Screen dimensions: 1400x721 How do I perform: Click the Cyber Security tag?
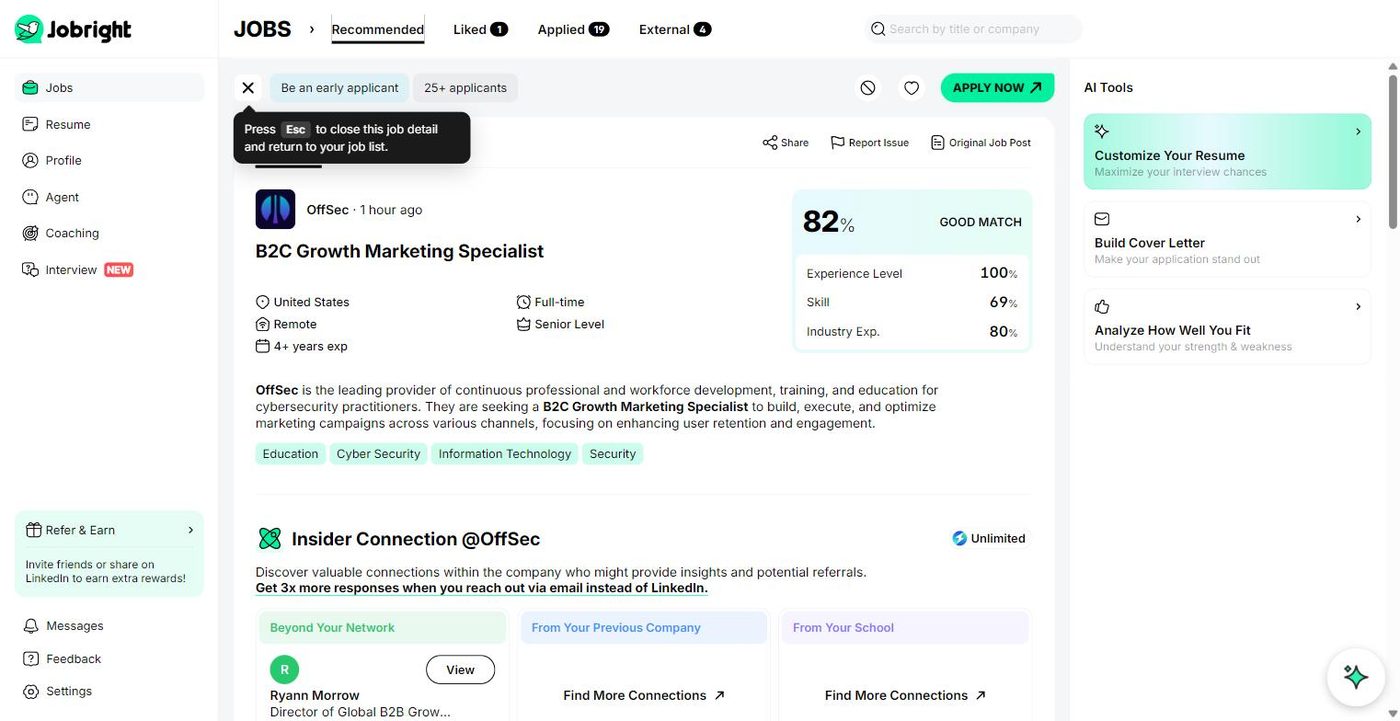(378, 454)
